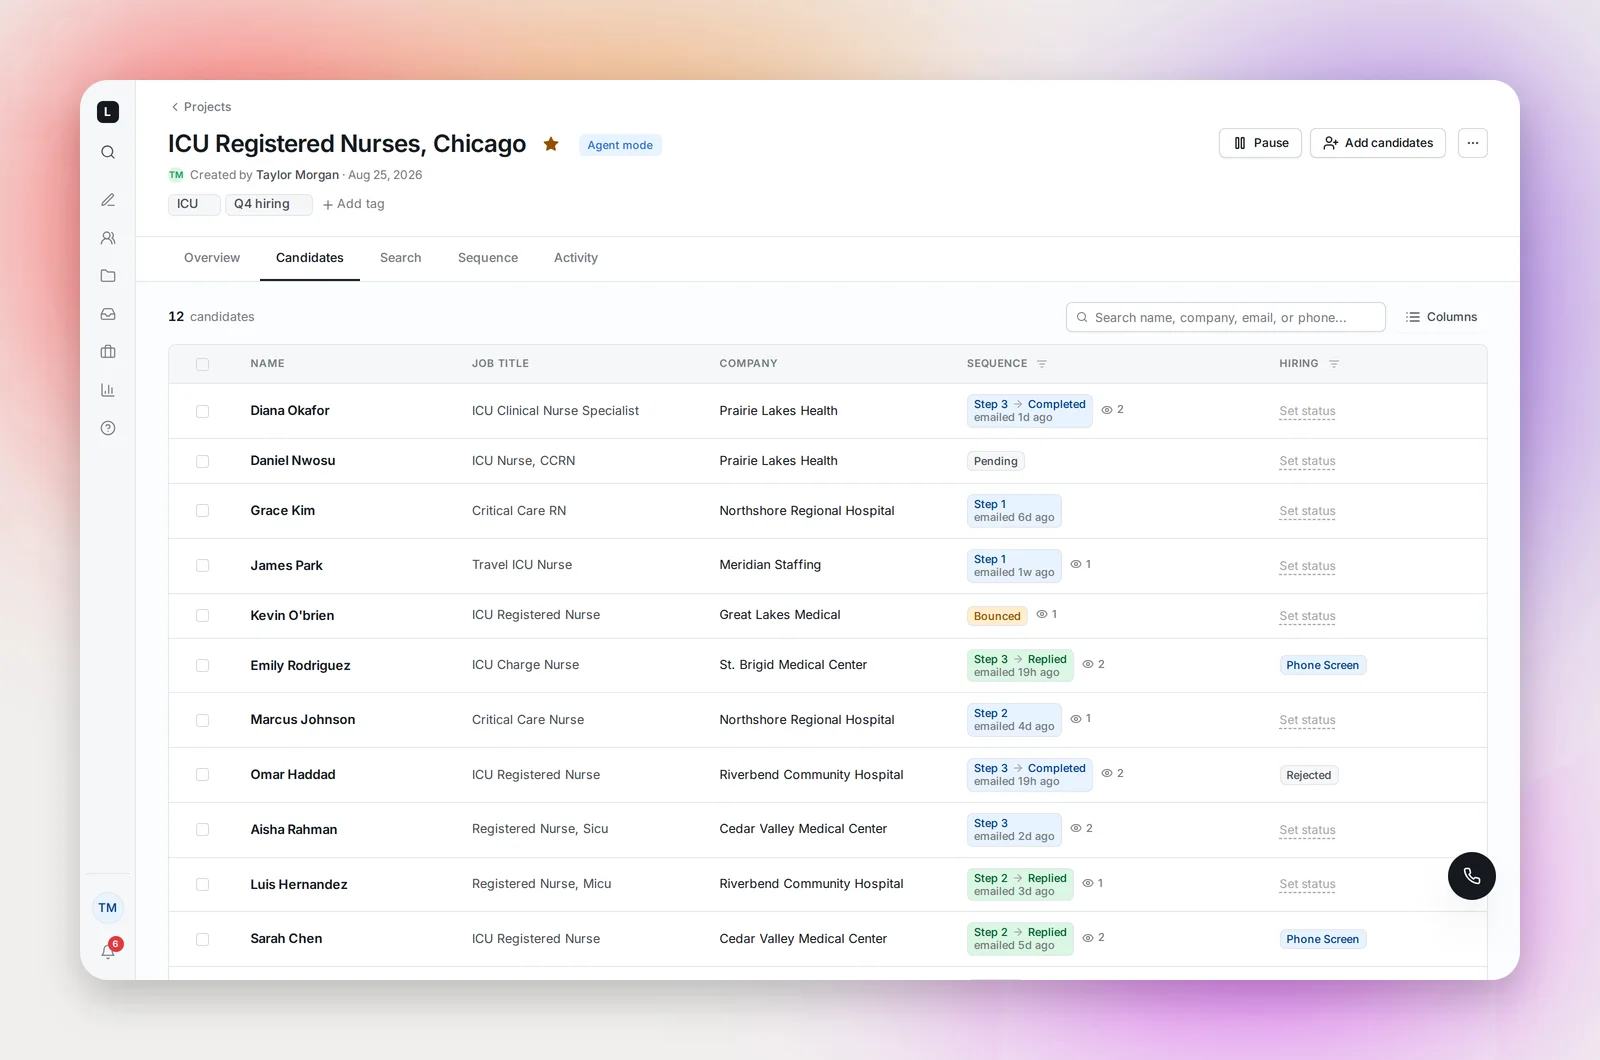The image size is (1600, 1060).
Task: Check the box for Daniel Nwosu
Action: click(203, 461)
